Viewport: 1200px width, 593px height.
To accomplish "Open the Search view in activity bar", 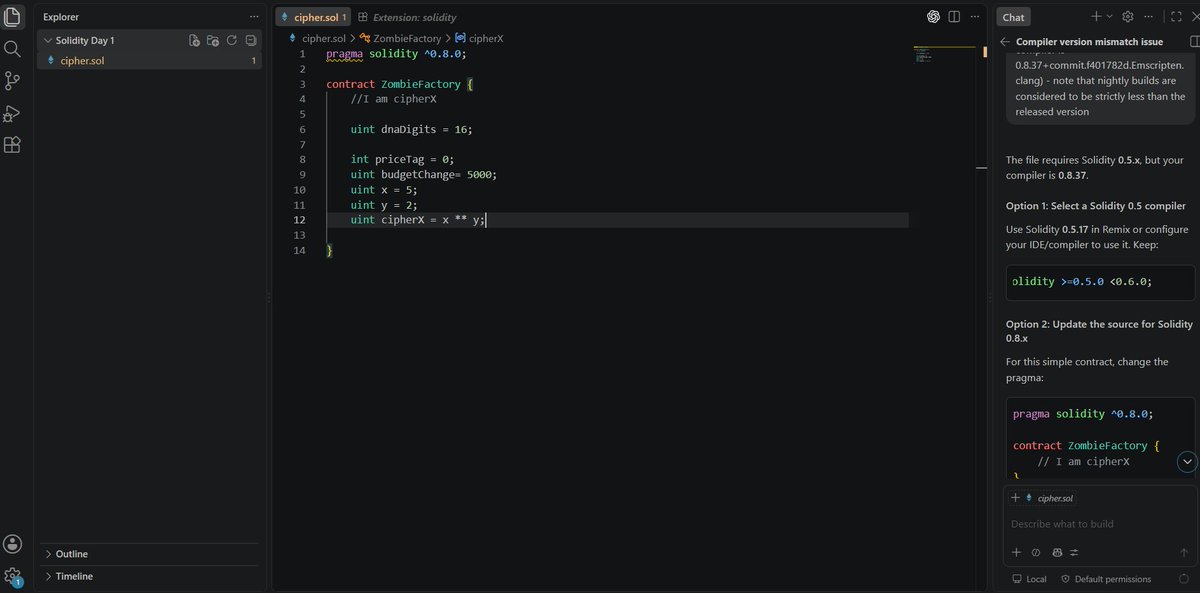I will click(13, 49).
